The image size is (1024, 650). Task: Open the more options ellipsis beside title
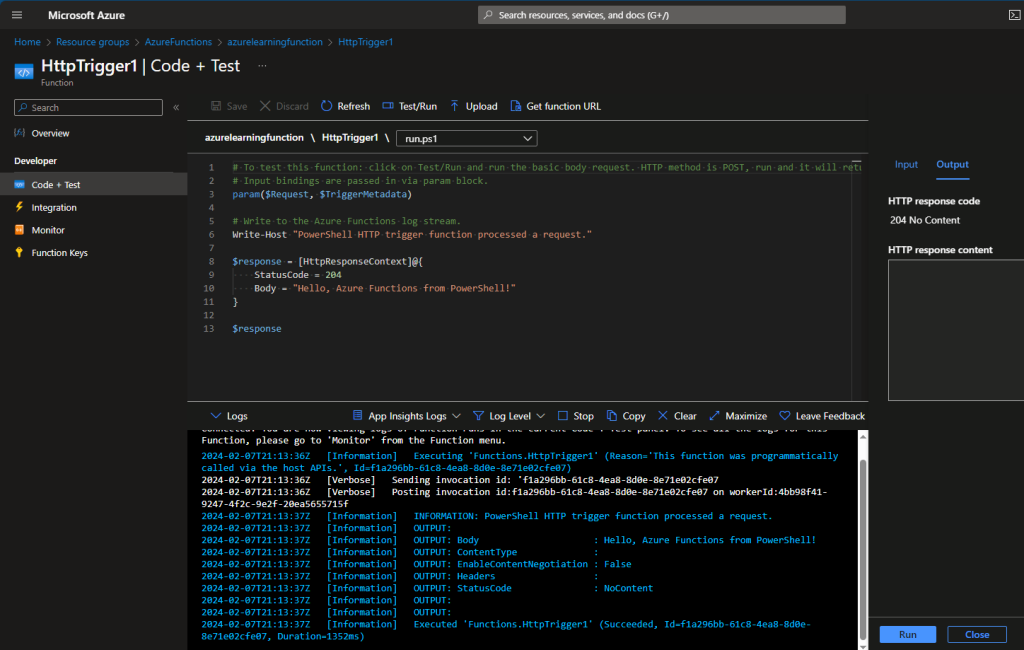pyautogui.click(x=262, y=65)
